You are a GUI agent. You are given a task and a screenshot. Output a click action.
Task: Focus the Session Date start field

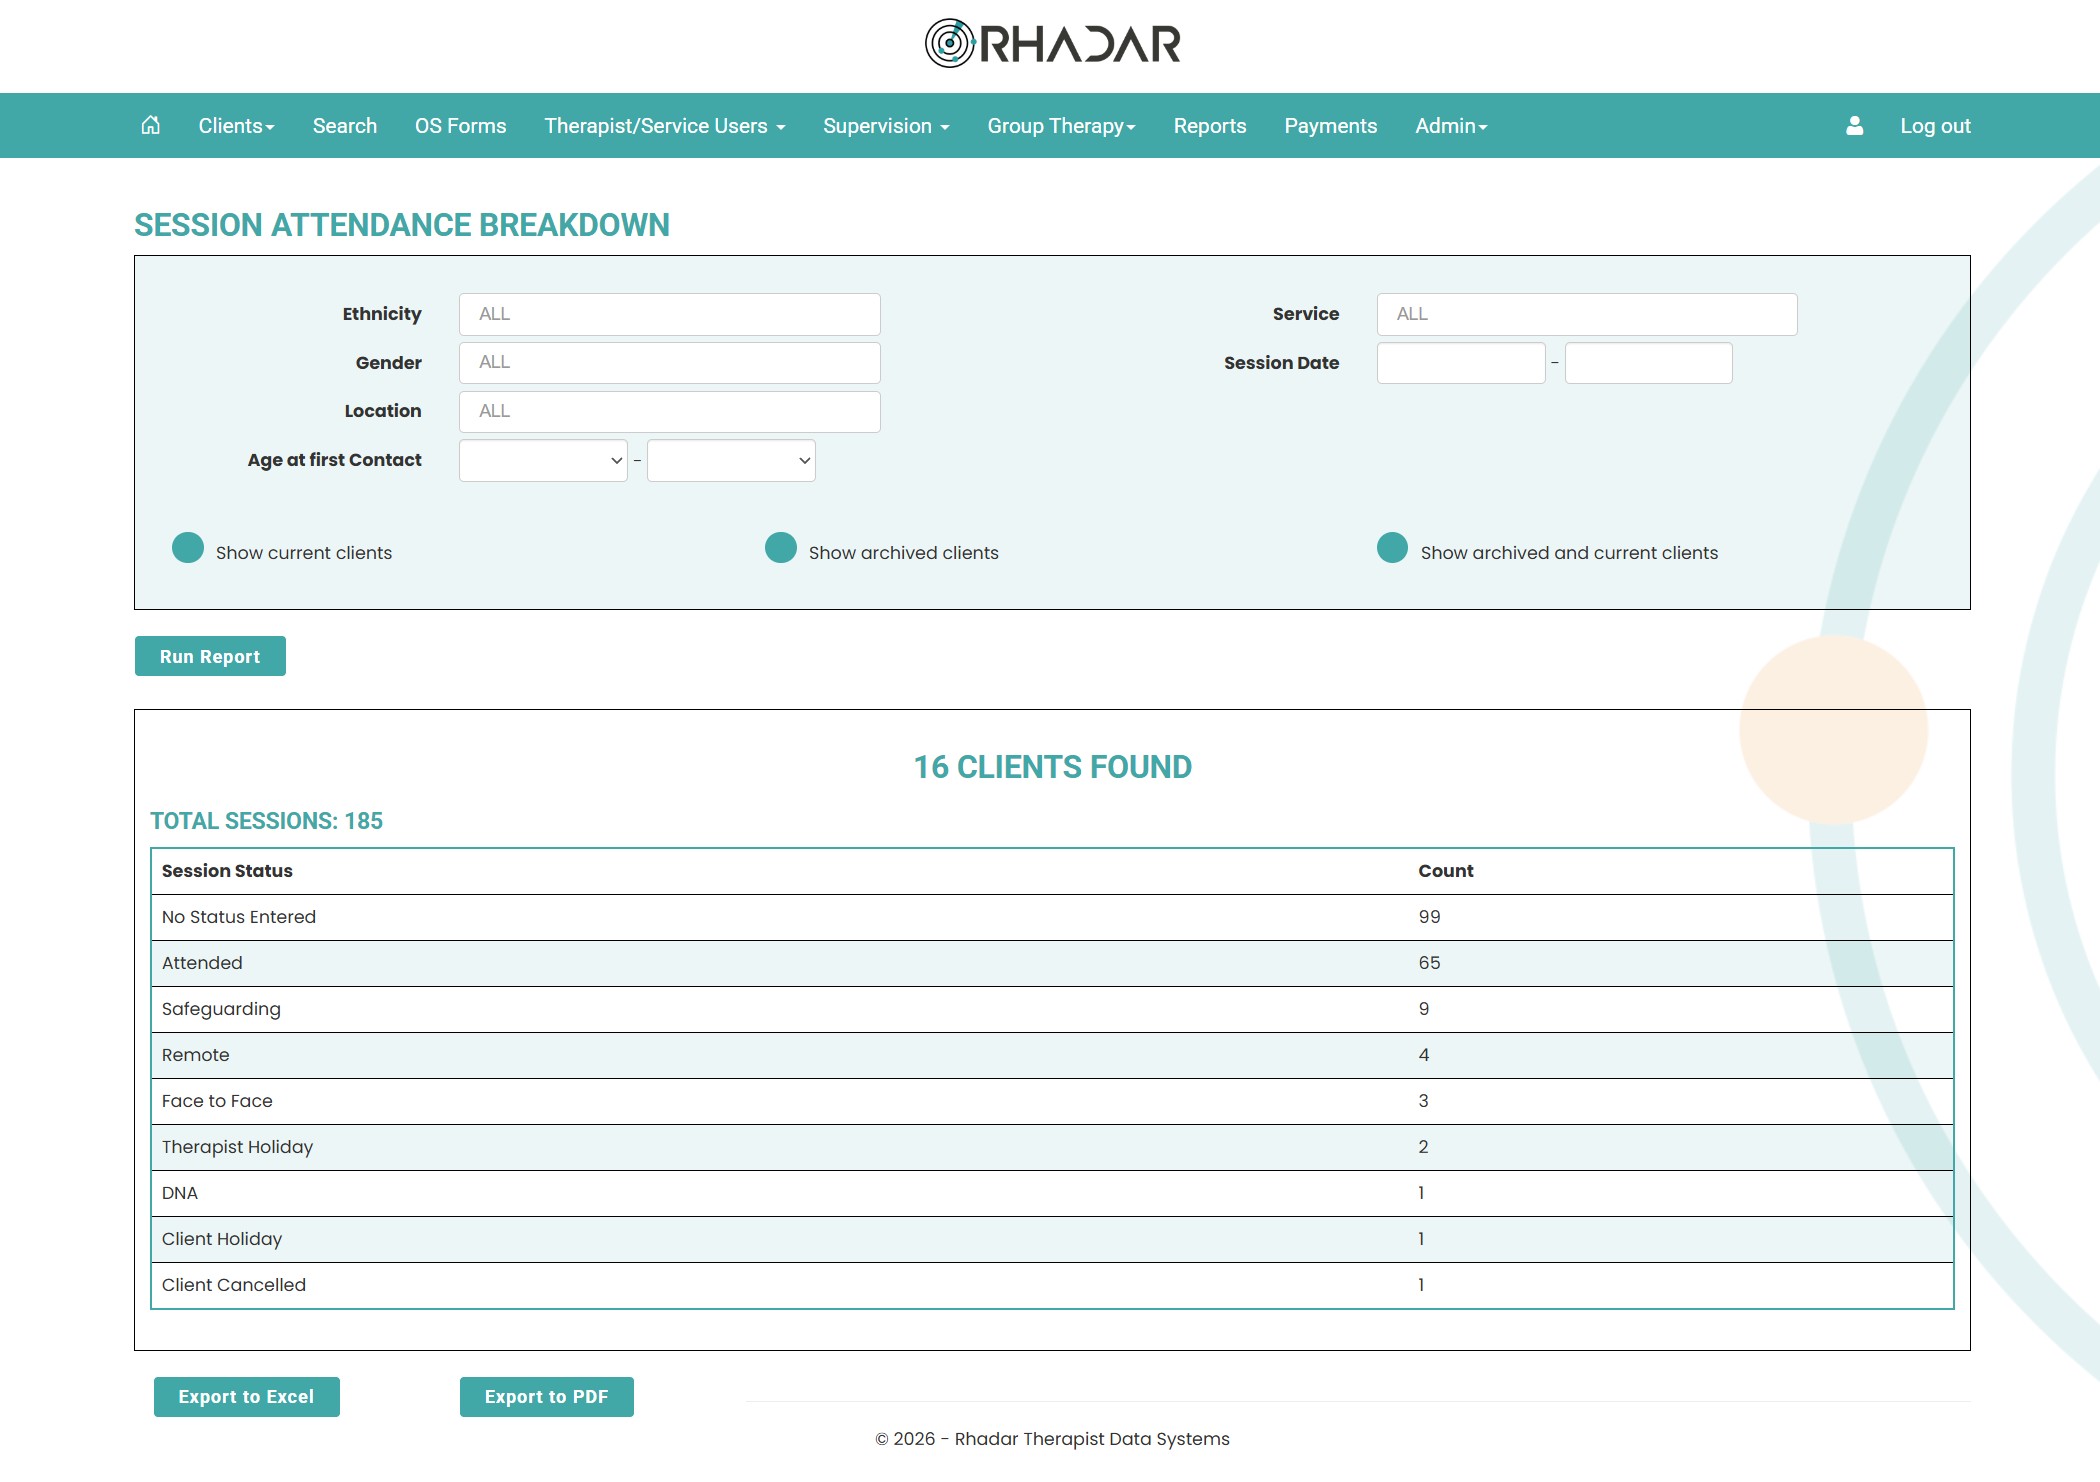click(1461, 363)
